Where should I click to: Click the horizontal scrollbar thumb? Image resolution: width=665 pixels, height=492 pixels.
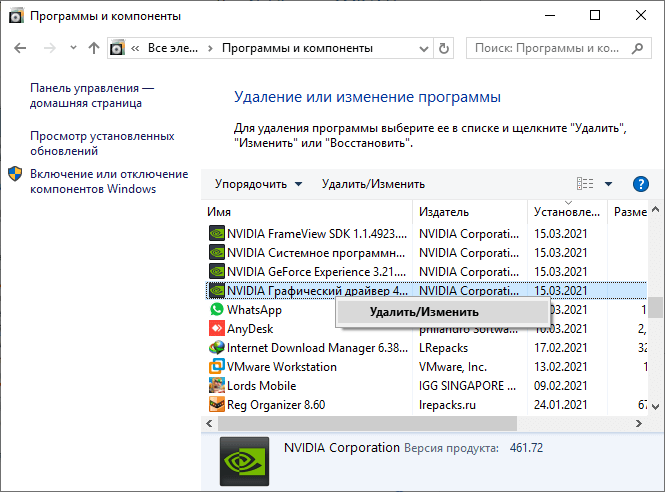367,423
